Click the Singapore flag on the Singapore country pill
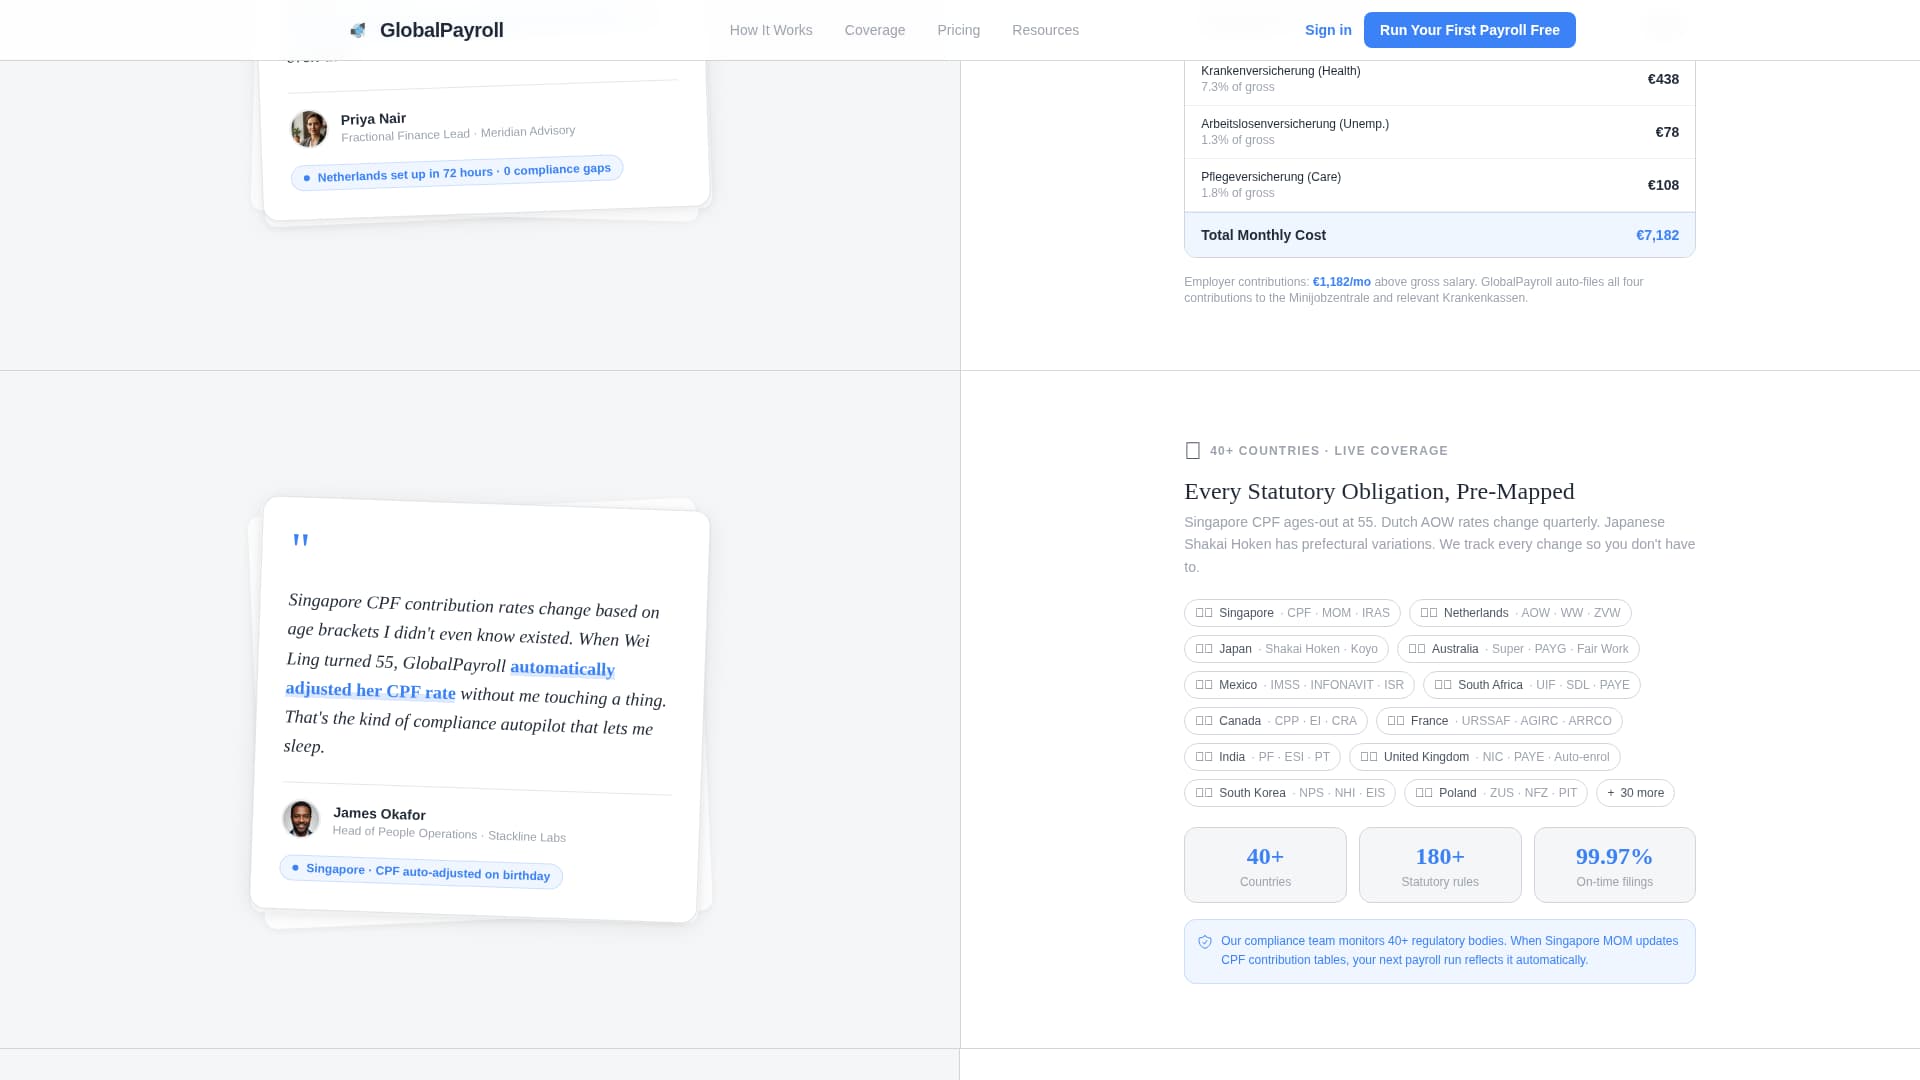The width and height of the screenshot is (1920, 1080). 1205,613
